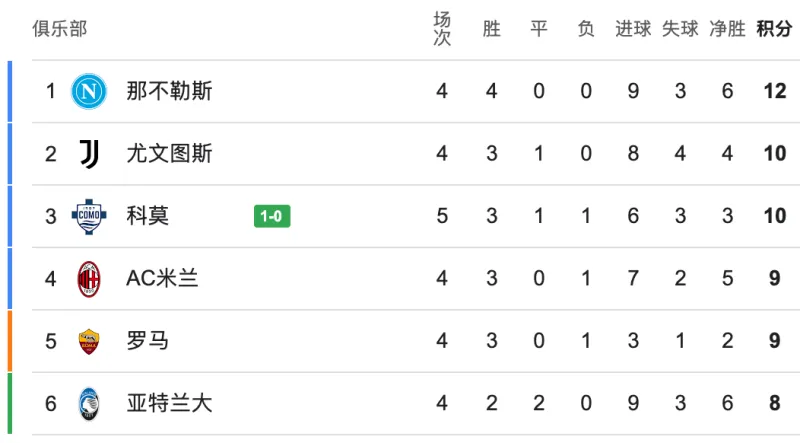Select the 科莫 team name
Screen dimensions: 800x443
pos(148,216)
